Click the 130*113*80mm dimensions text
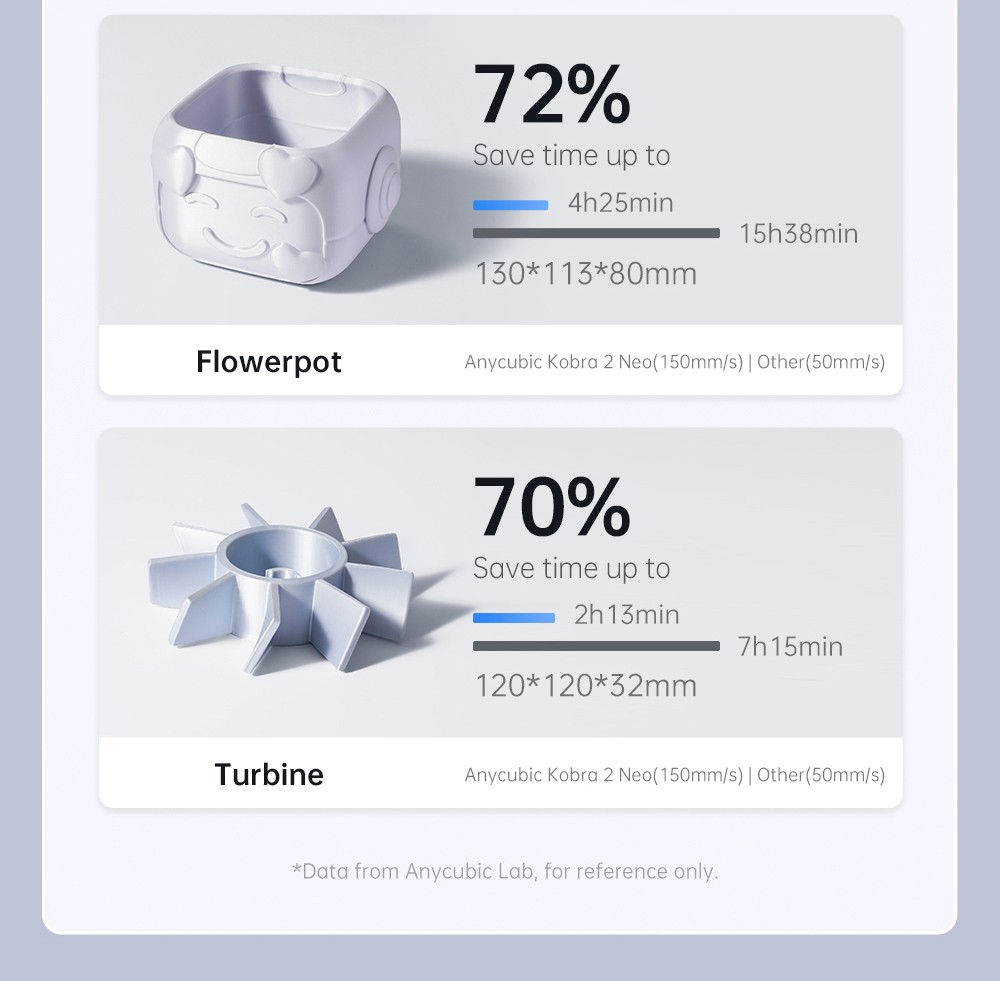 [585, 274]
